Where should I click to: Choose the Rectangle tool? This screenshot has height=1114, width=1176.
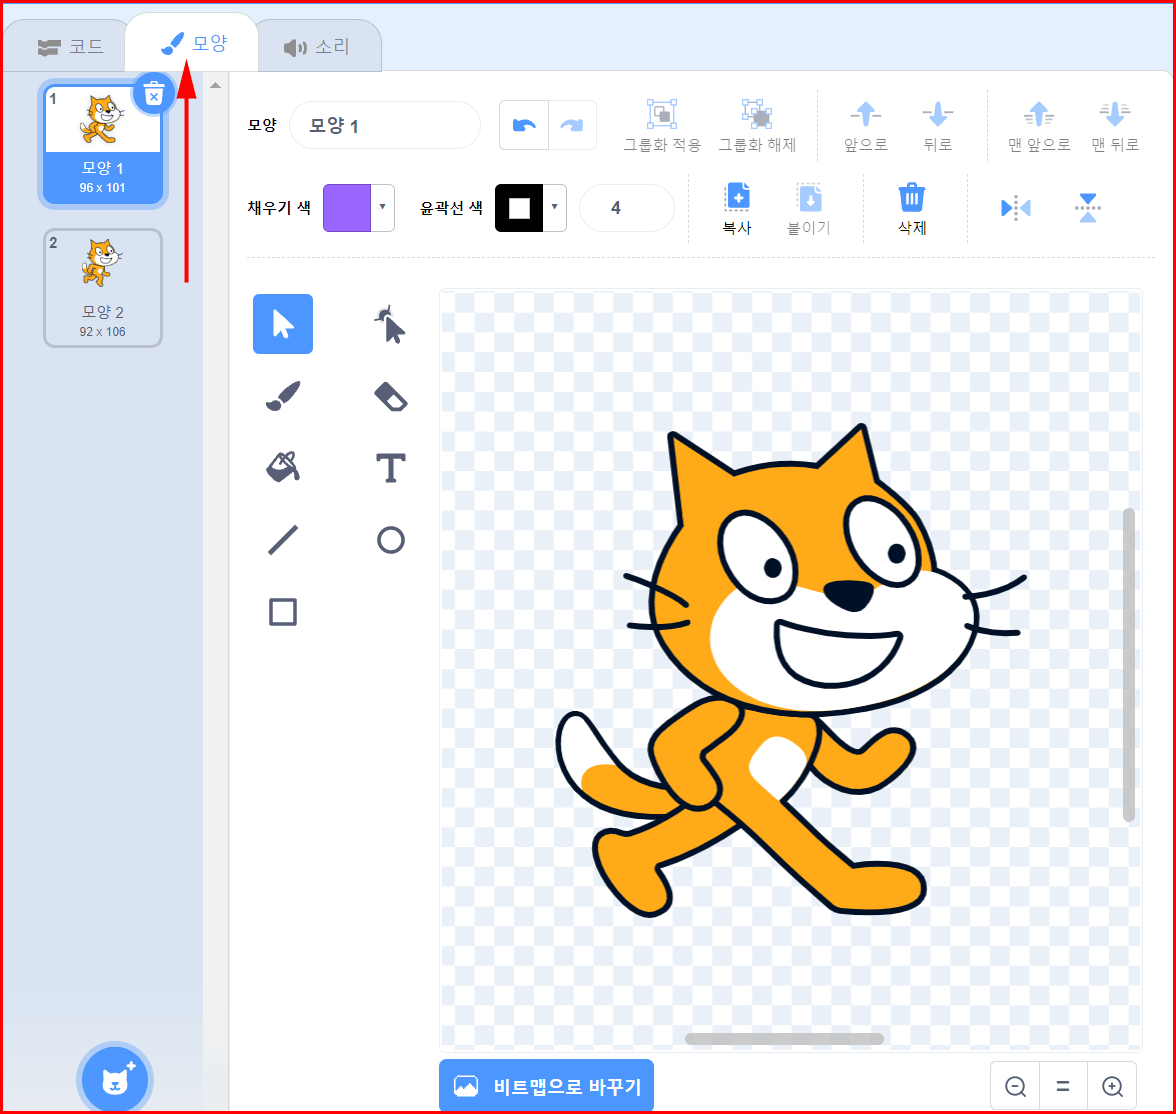283,611
